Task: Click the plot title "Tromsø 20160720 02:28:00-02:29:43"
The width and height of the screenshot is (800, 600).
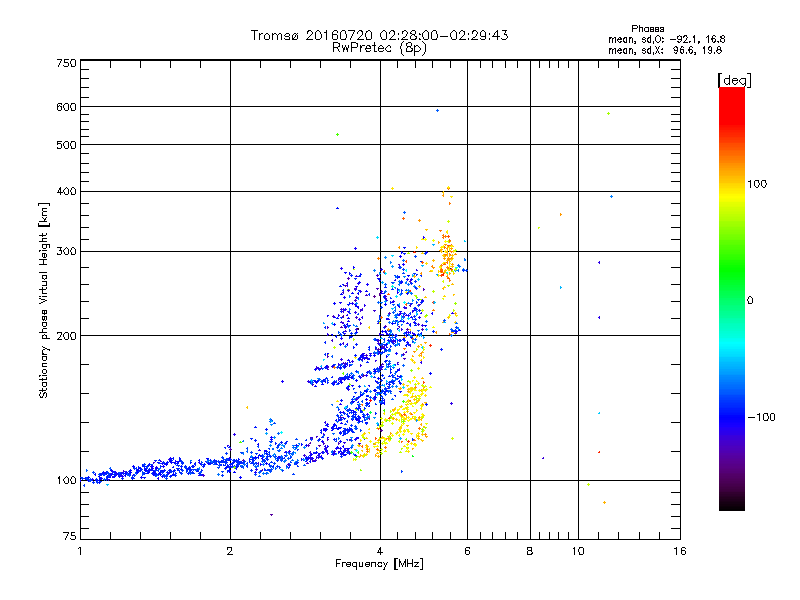Action: coord(380,35)
